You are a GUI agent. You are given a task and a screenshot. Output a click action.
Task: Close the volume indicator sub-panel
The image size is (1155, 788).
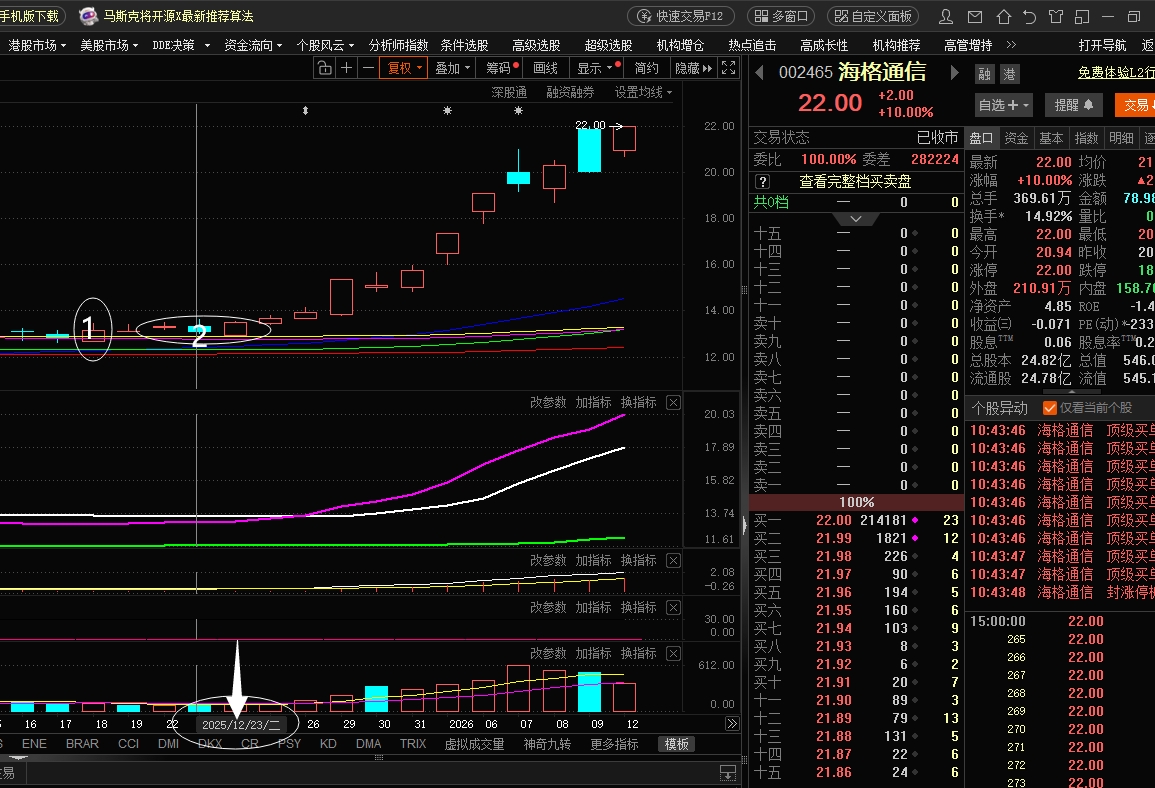coord(673,653)
